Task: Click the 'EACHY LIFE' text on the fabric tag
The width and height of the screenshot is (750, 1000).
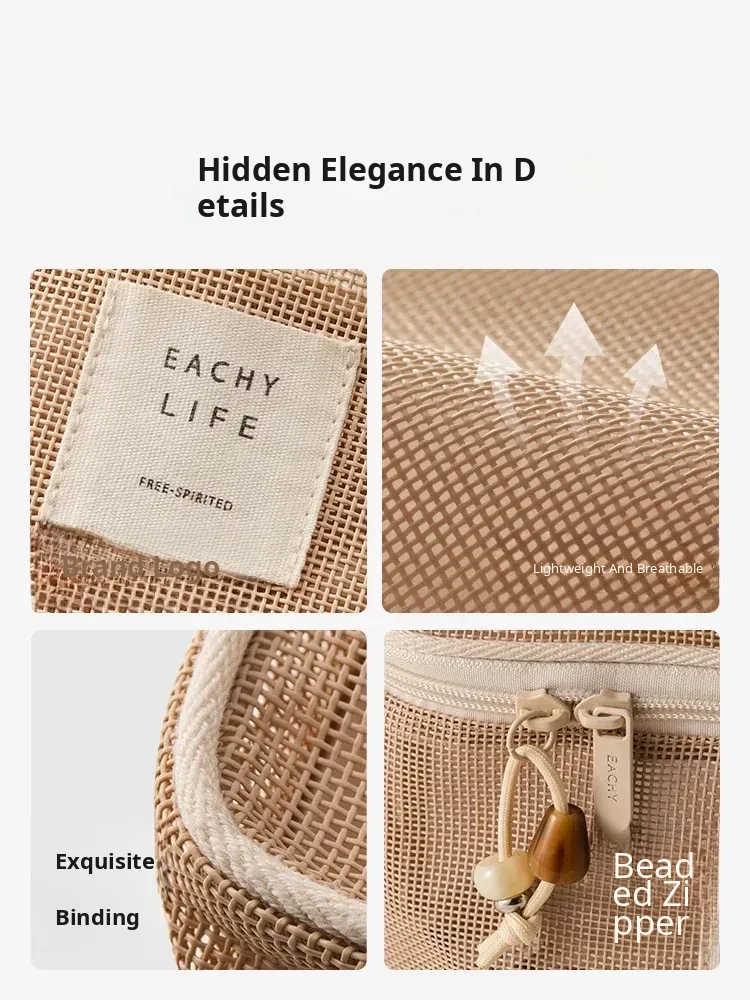Action: pyautogui.click(x=219, y=393)
